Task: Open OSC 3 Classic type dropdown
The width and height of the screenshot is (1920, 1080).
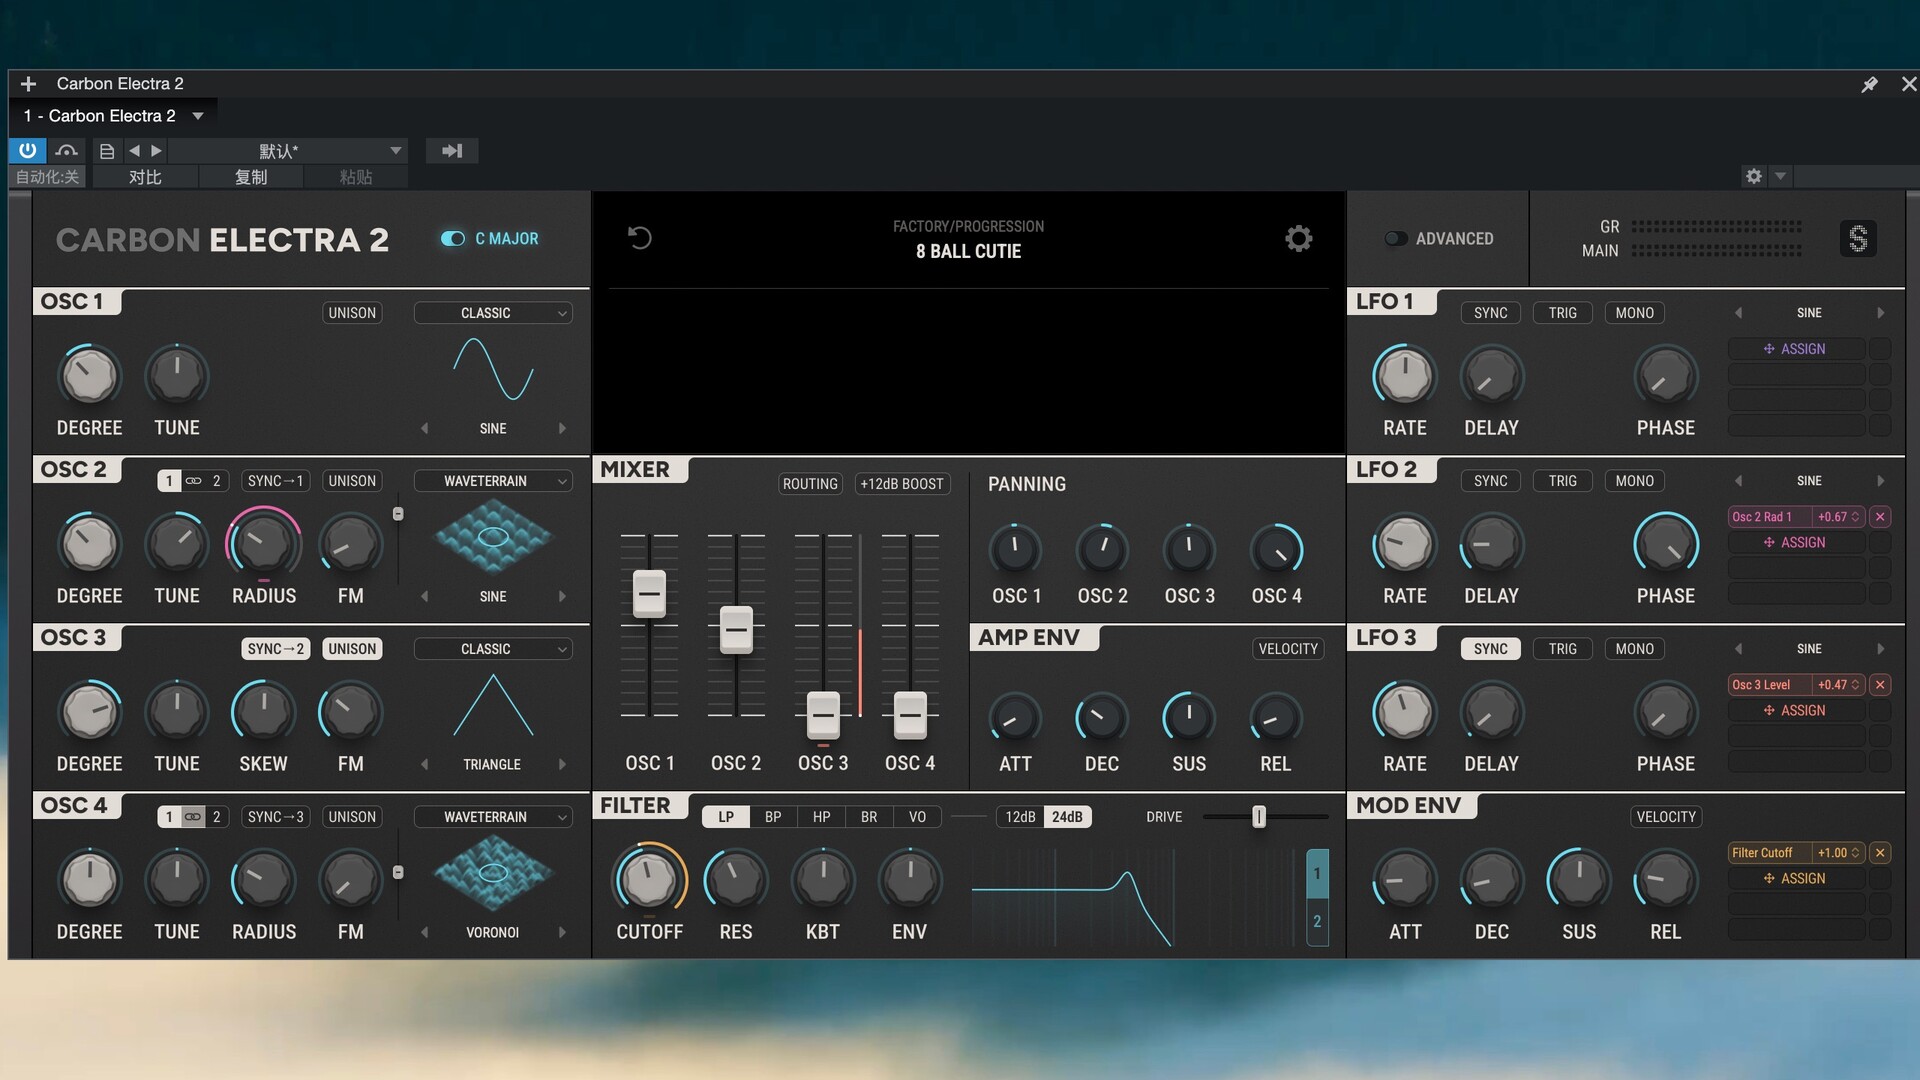Action: [493, 649]
